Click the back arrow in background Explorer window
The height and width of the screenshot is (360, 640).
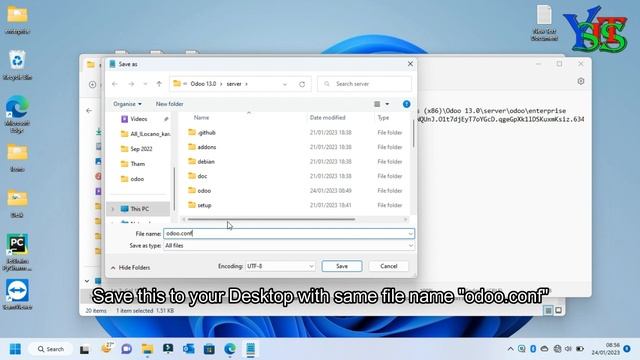pos(89,111)
